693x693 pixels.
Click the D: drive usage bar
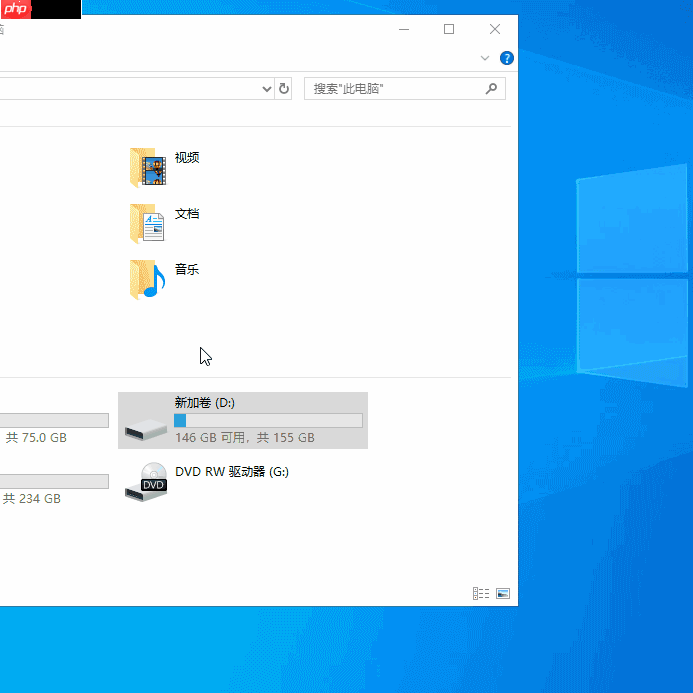pyautogui.click(x=268, y=420)
